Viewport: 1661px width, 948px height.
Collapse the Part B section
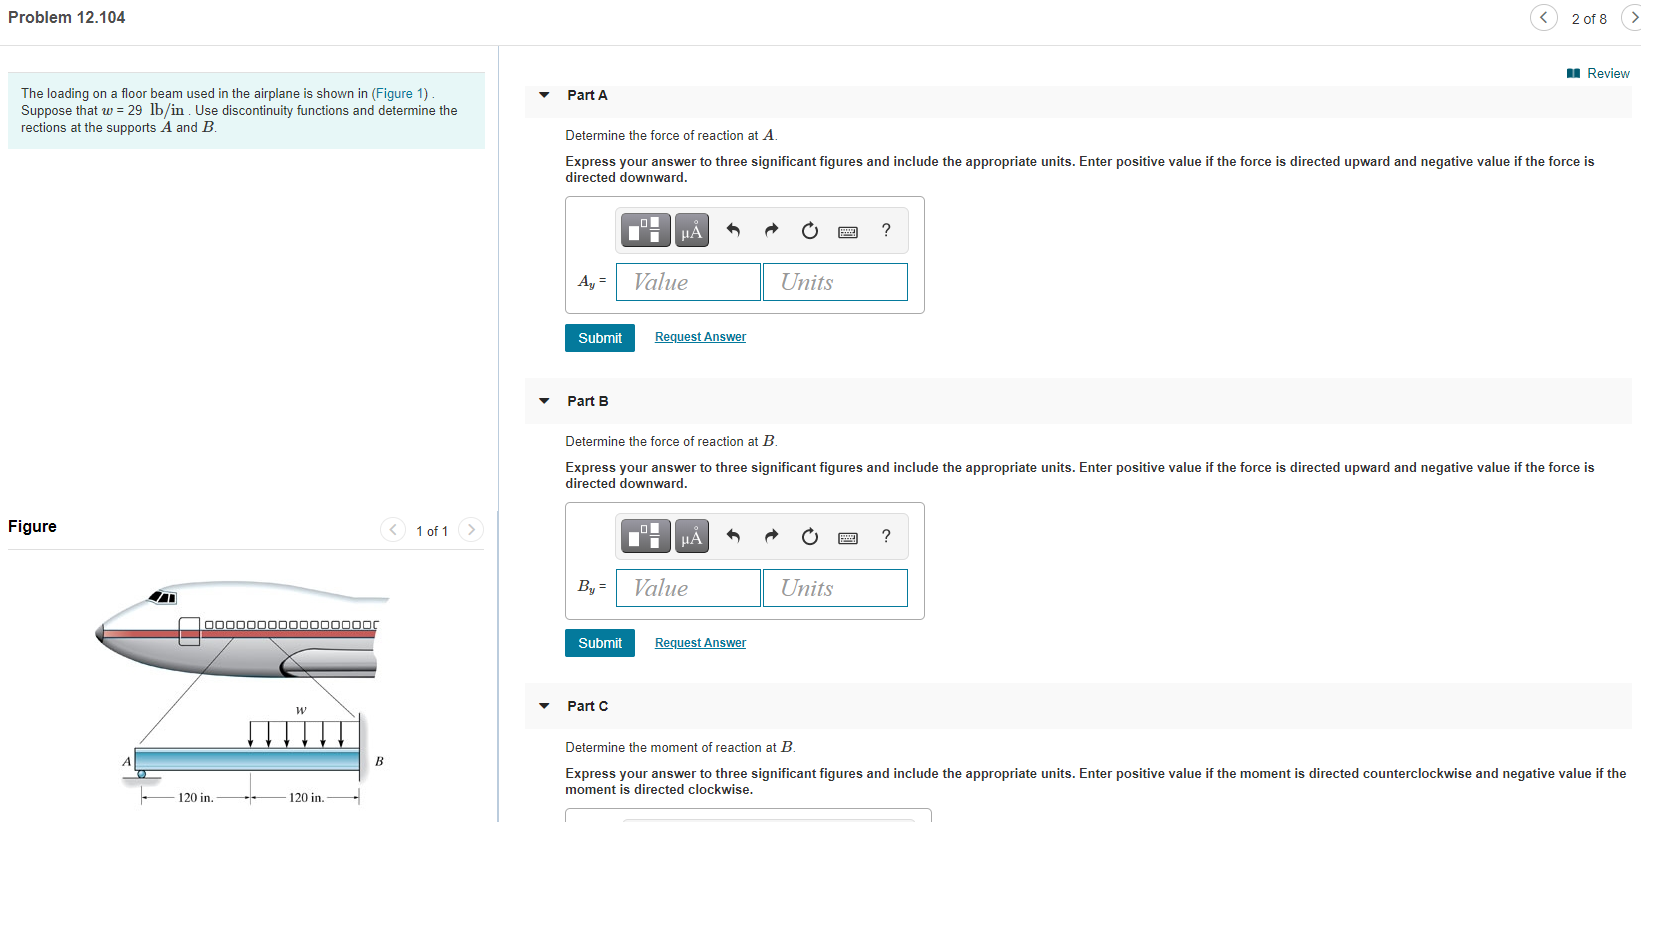(543, 400)
